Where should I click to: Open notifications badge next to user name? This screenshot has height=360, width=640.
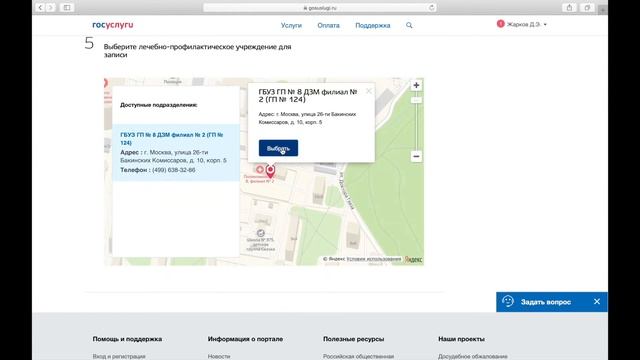[500, 24]
